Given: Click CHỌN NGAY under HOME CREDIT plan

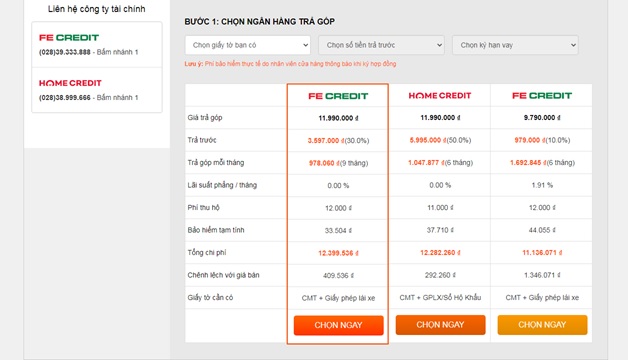Looking at the screenshot, I should (x=440, y=325).
